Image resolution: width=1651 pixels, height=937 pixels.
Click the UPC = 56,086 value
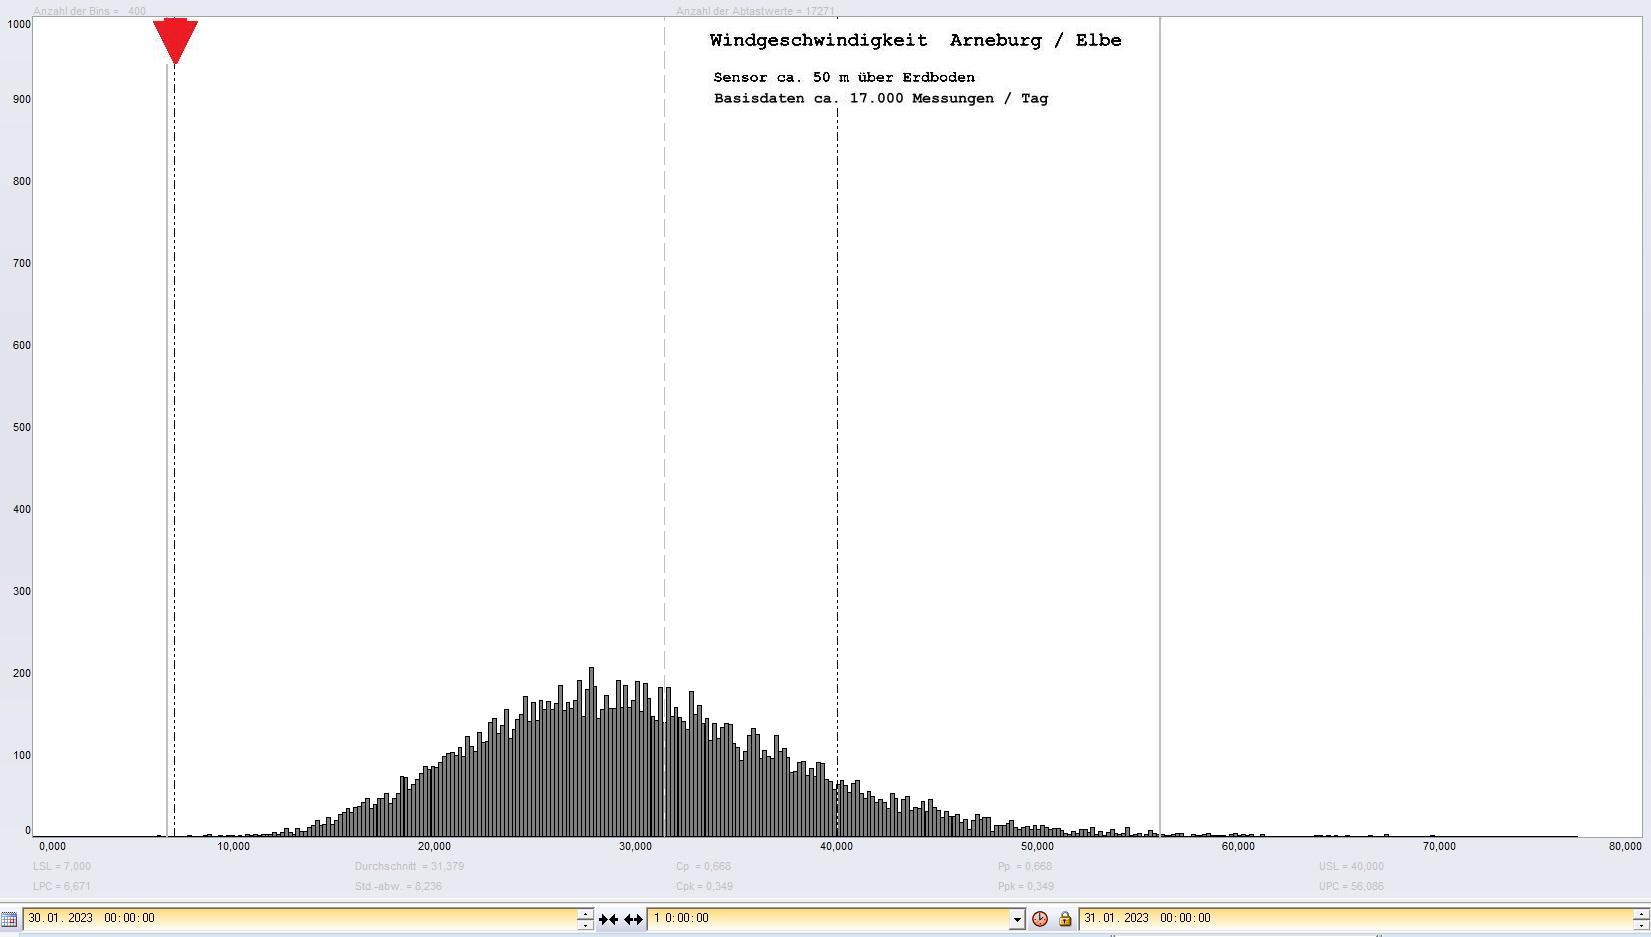pos(1351,886)
